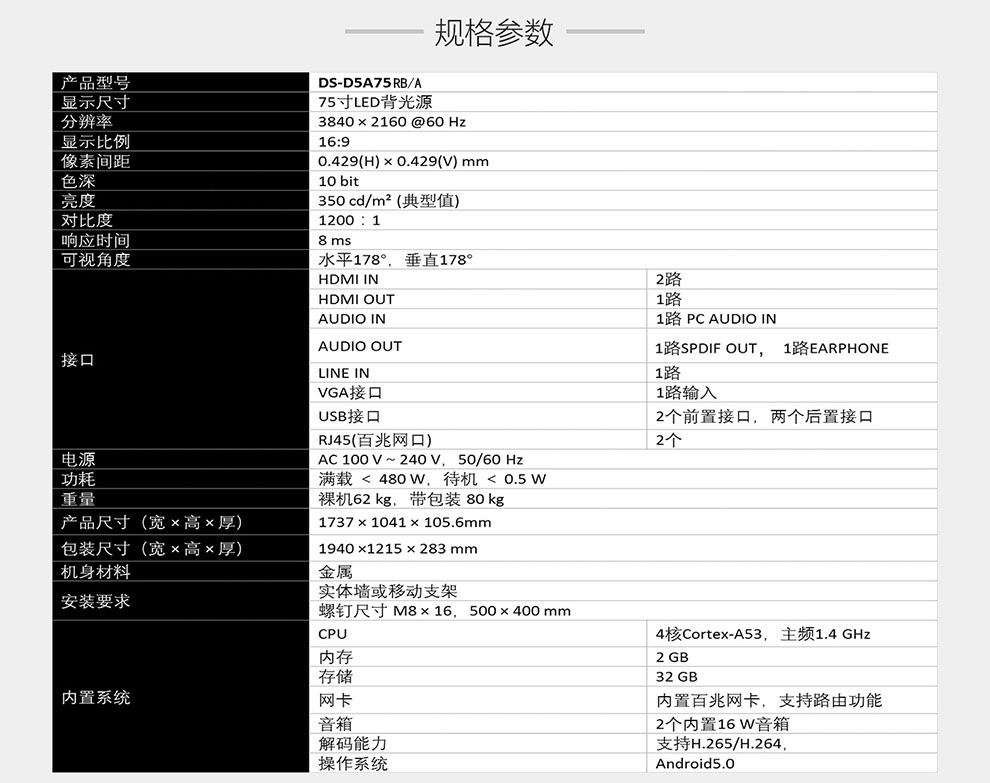The width and height of the screenshot is (990, 783).
Task: Click the 内存 row label
Action: click(335, 657)
